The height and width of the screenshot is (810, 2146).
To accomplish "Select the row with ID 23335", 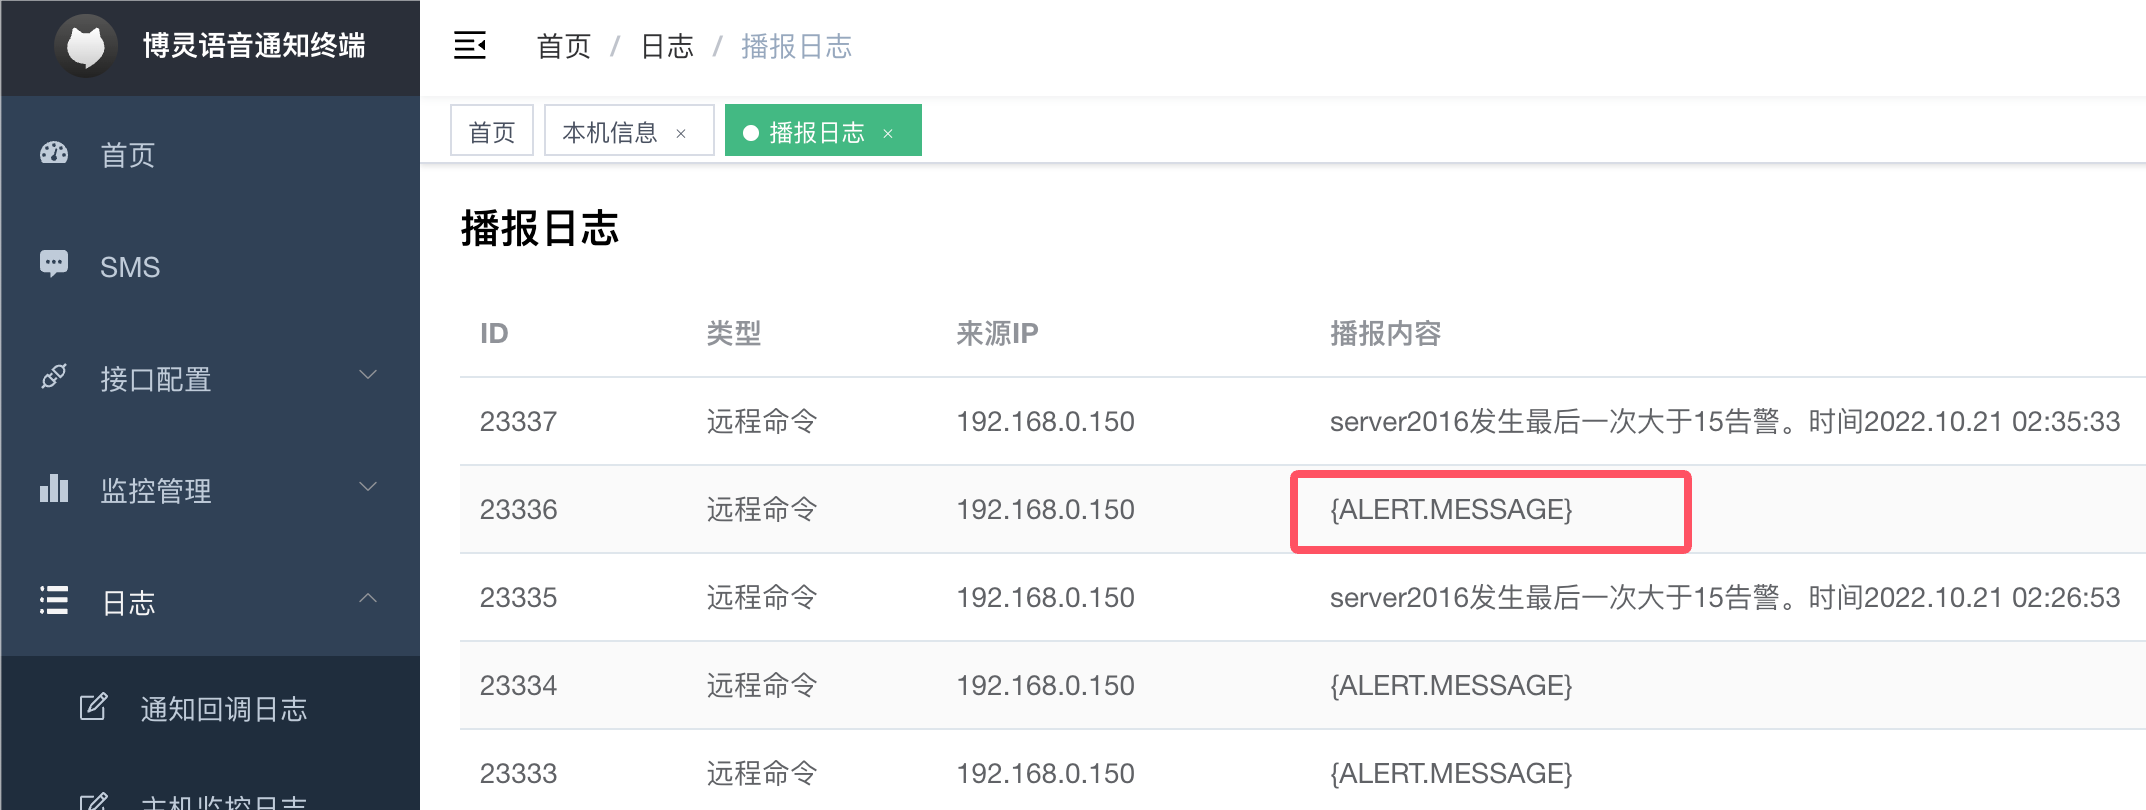I will pyautogui.click(x=1303, y=597).
